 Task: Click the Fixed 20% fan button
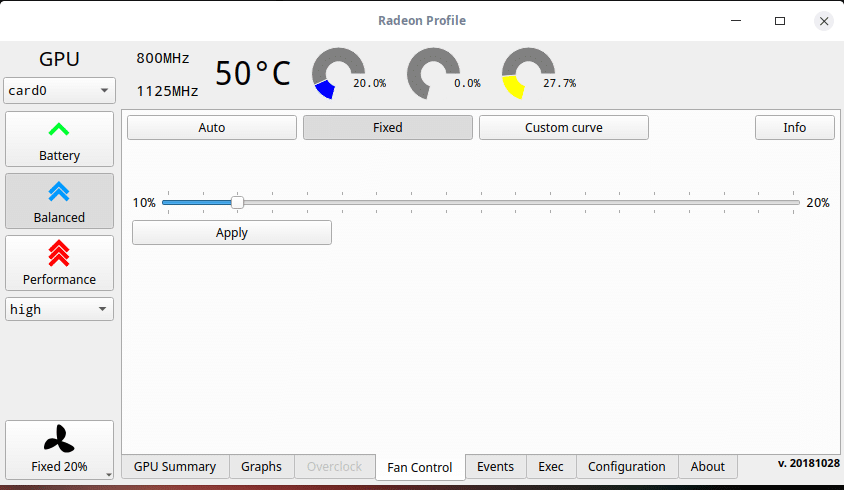click(x=59, y=450)
